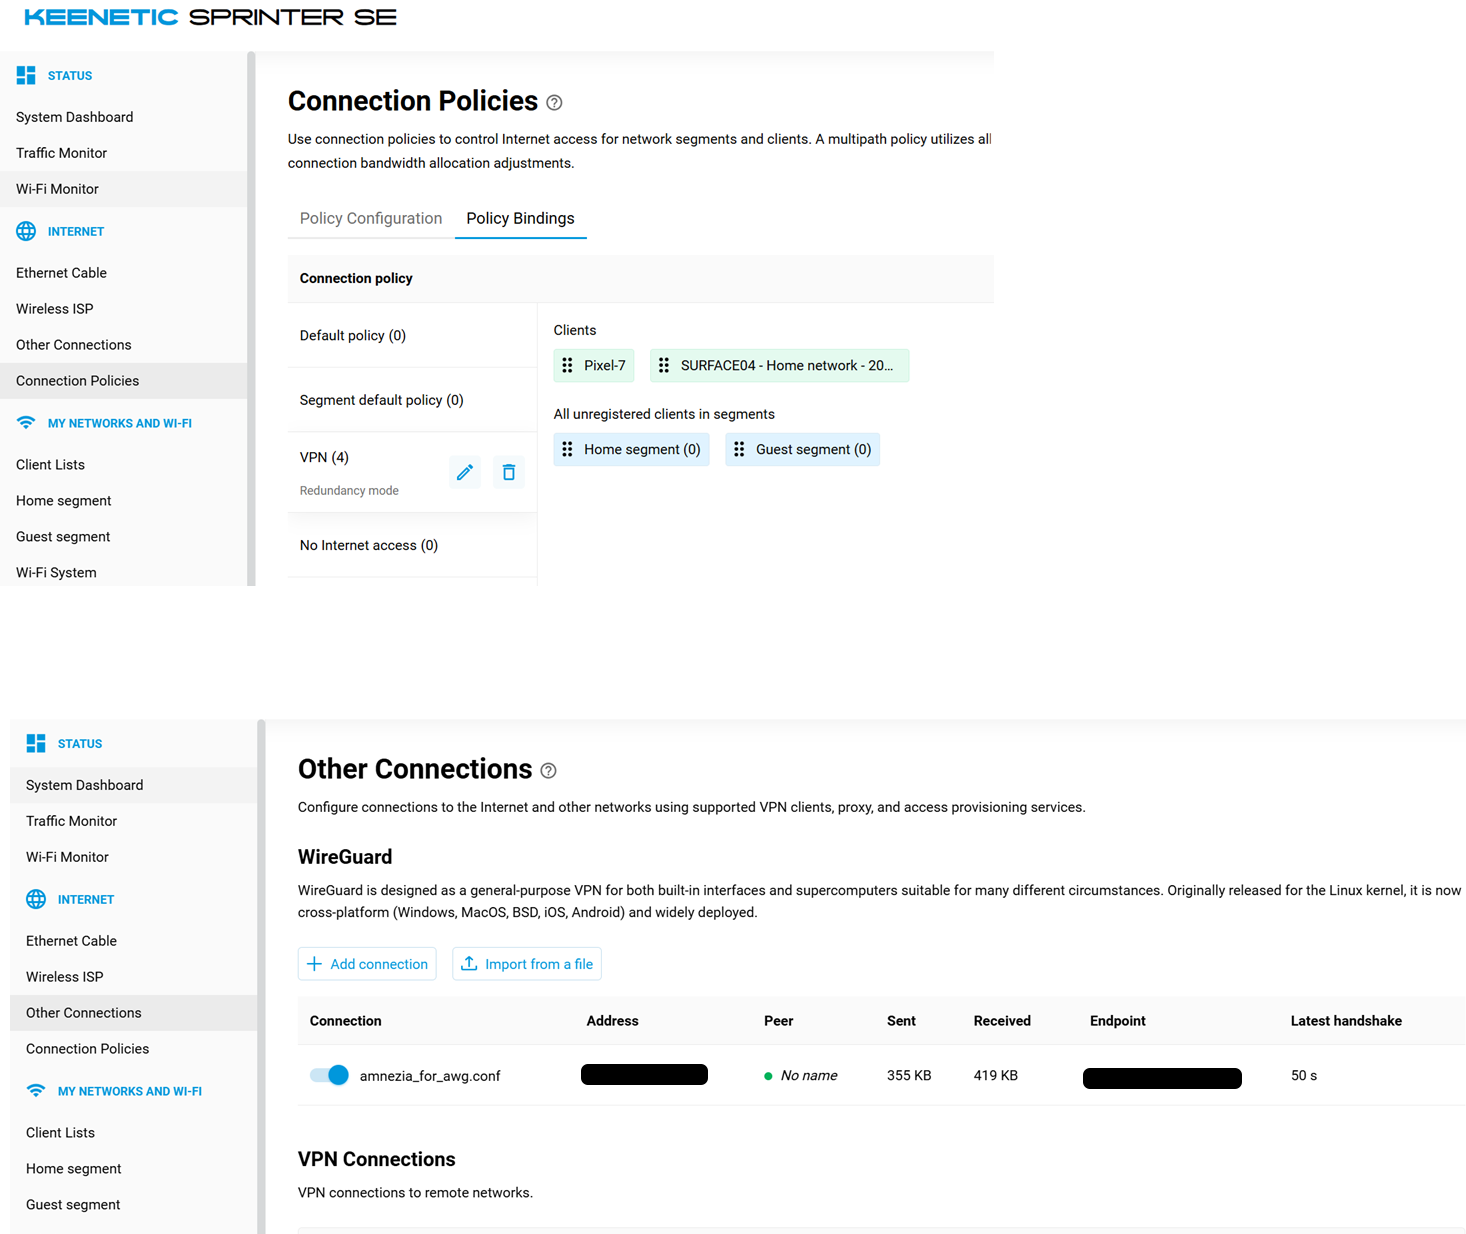Viewport: 1466px width, 1234px height.
Task: Switch to the Policy Configuration tab
Action: 371,218
